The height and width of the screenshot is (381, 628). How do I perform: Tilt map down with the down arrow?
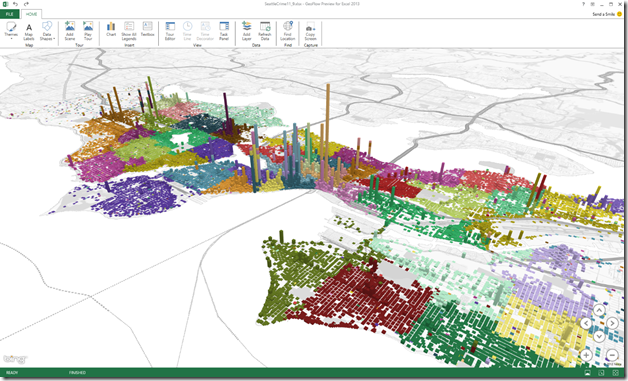599,336
